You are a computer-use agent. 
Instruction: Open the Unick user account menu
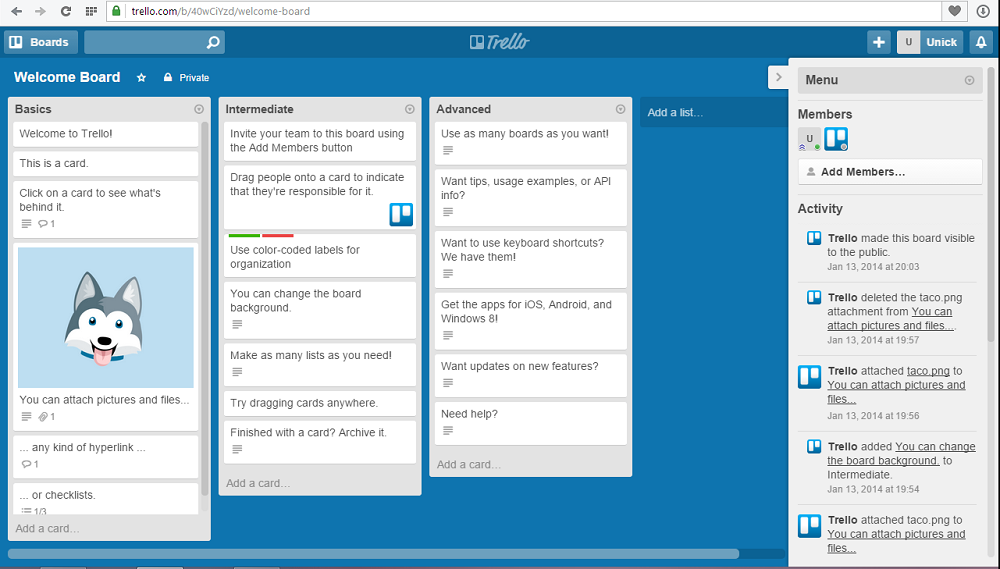click(x=930, y=42)
